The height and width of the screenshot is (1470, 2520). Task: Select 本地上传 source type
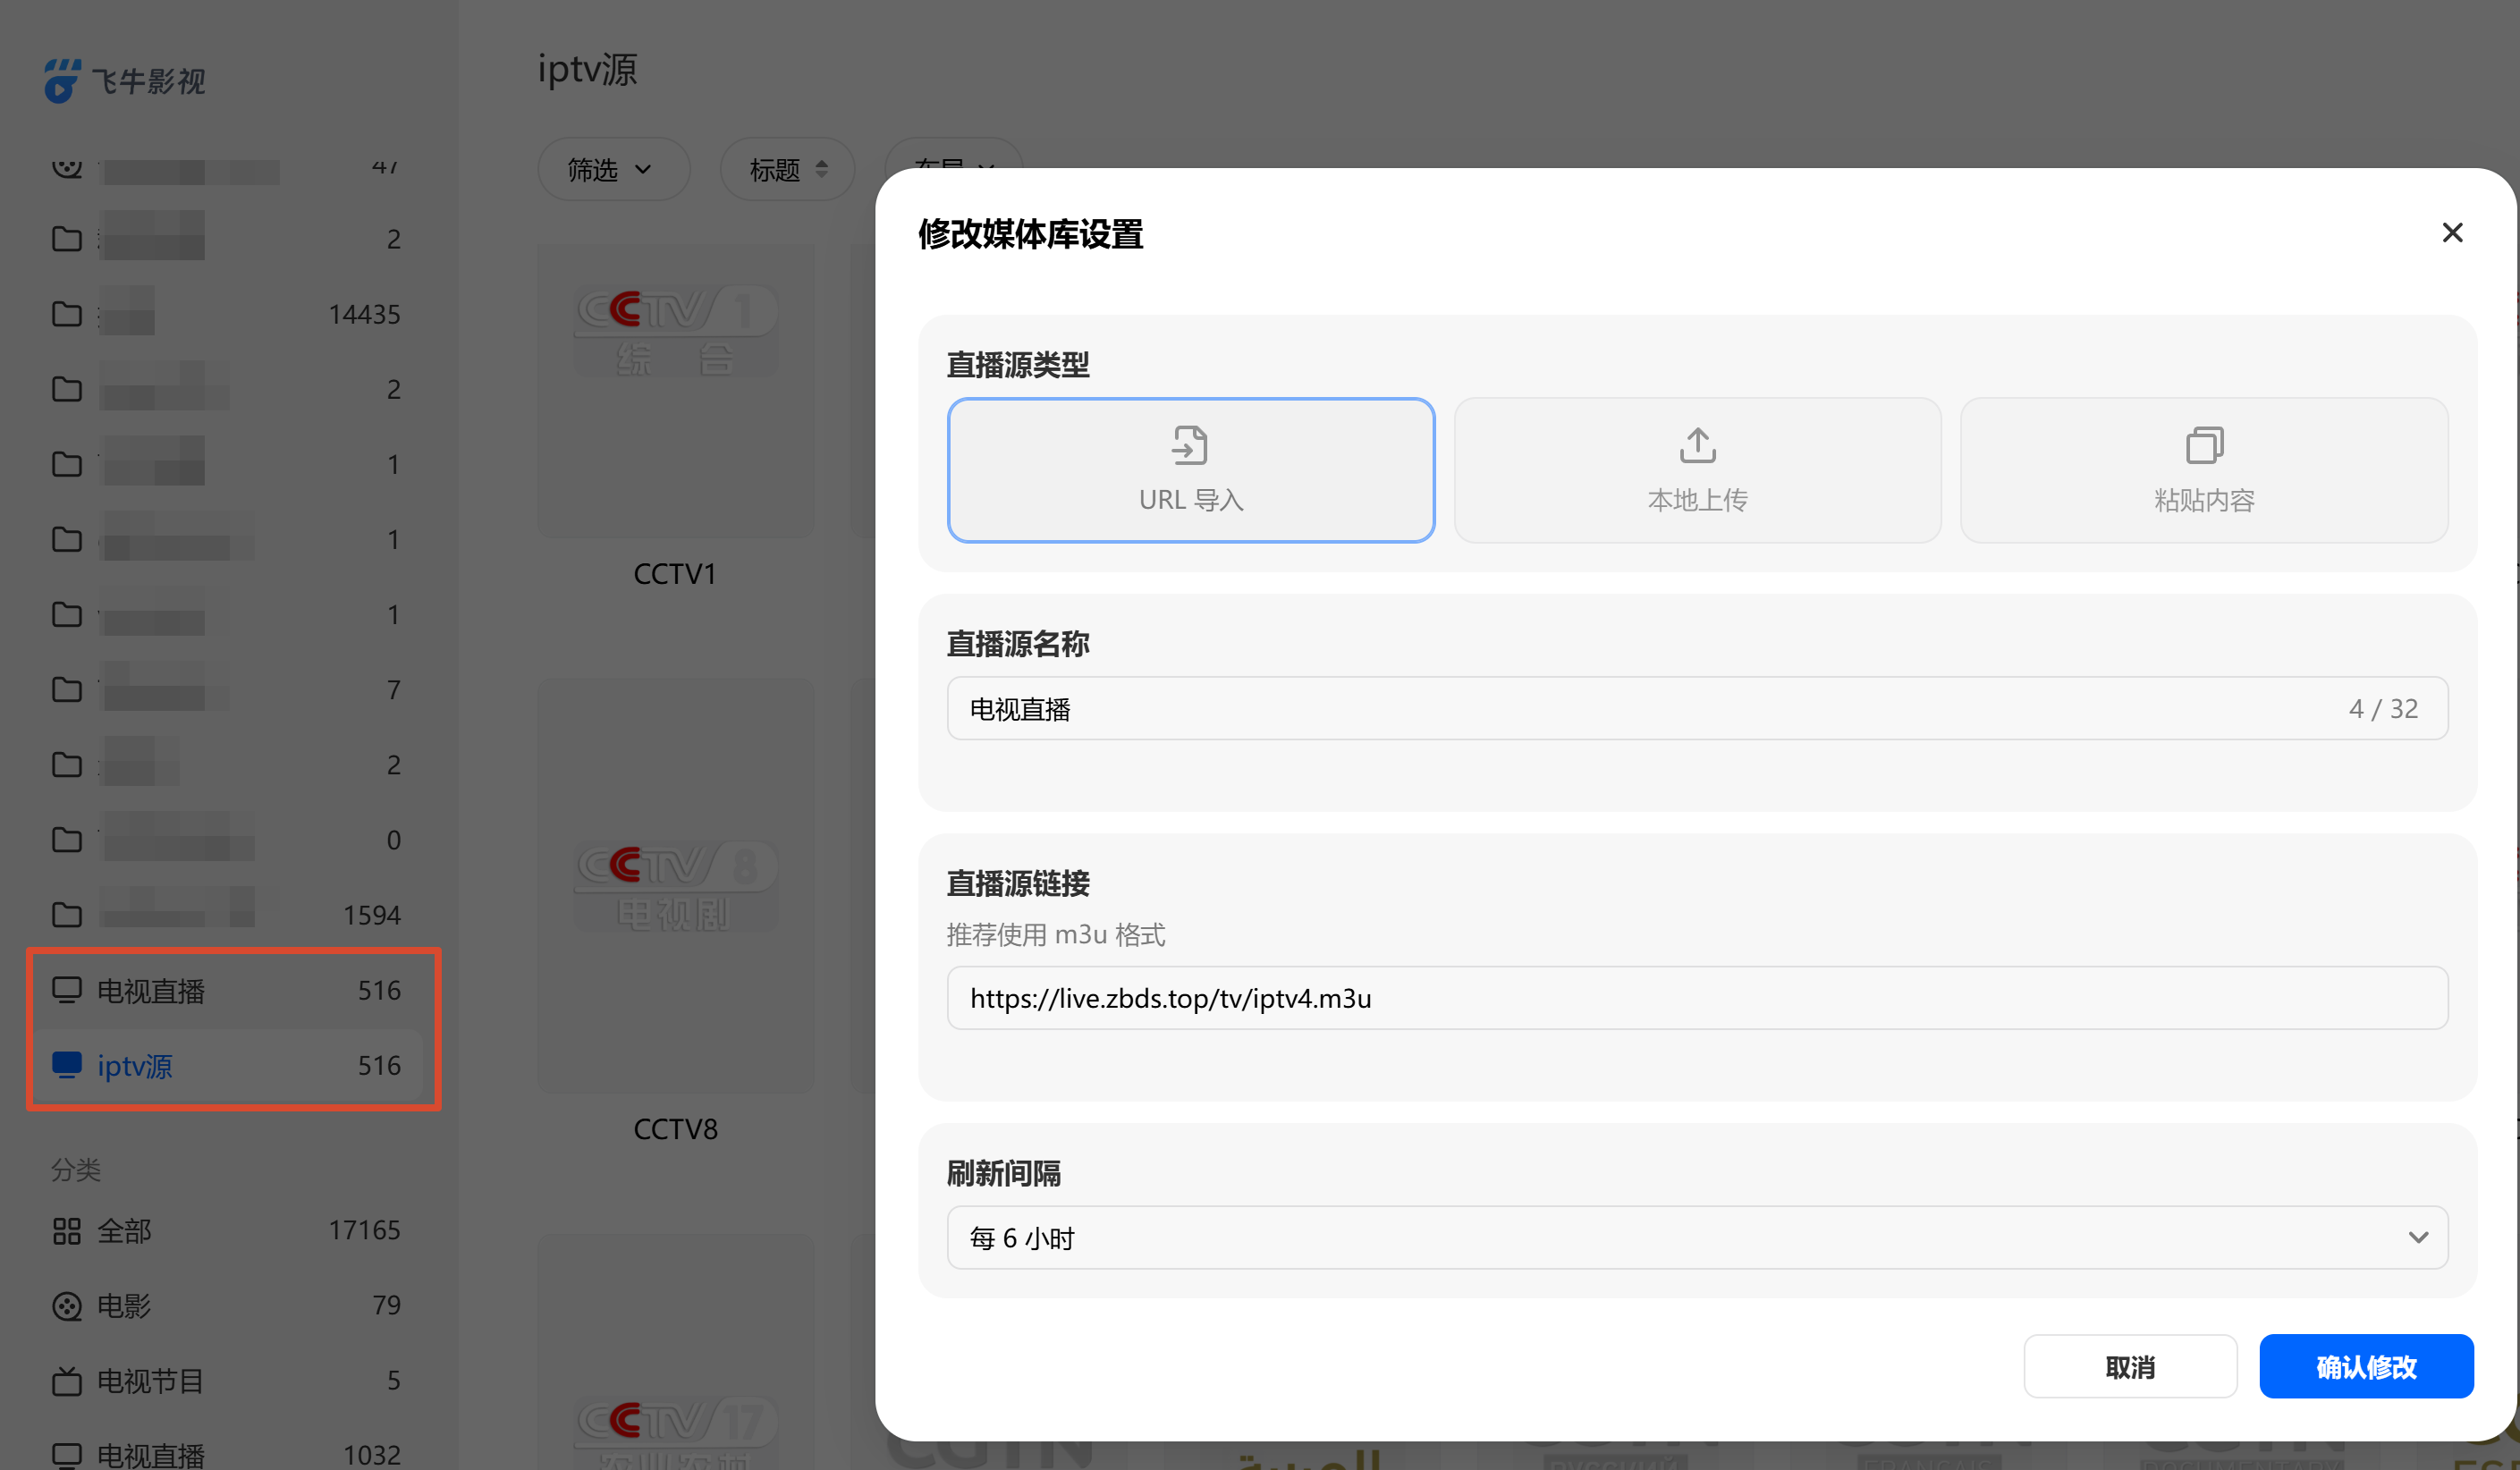pos(1697,470)
